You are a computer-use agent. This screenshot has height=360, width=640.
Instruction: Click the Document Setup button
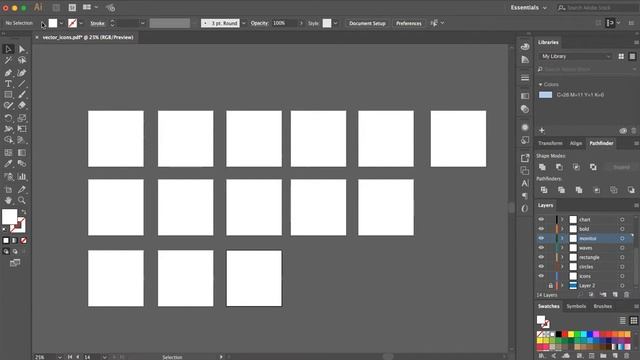coord(367,23)
